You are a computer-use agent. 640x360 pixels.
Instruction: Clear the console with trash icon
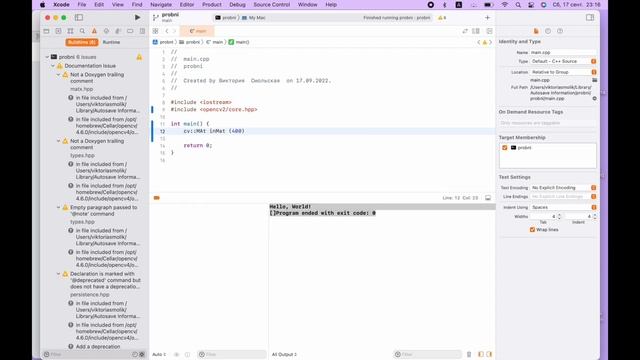[469, 354]
